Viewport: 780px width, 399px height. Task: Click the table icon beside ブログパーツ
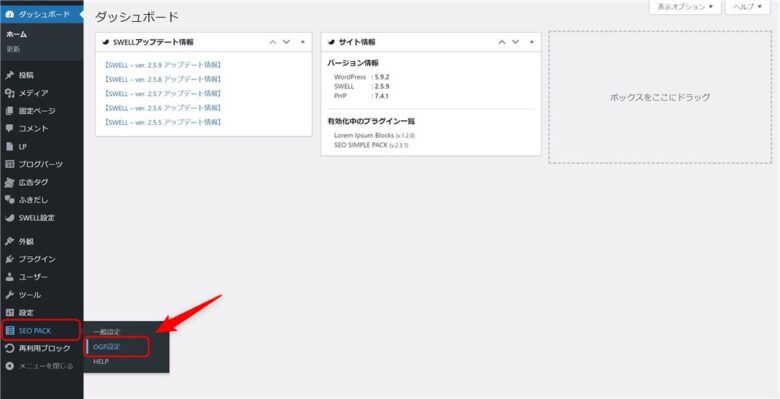click(9, 164)
